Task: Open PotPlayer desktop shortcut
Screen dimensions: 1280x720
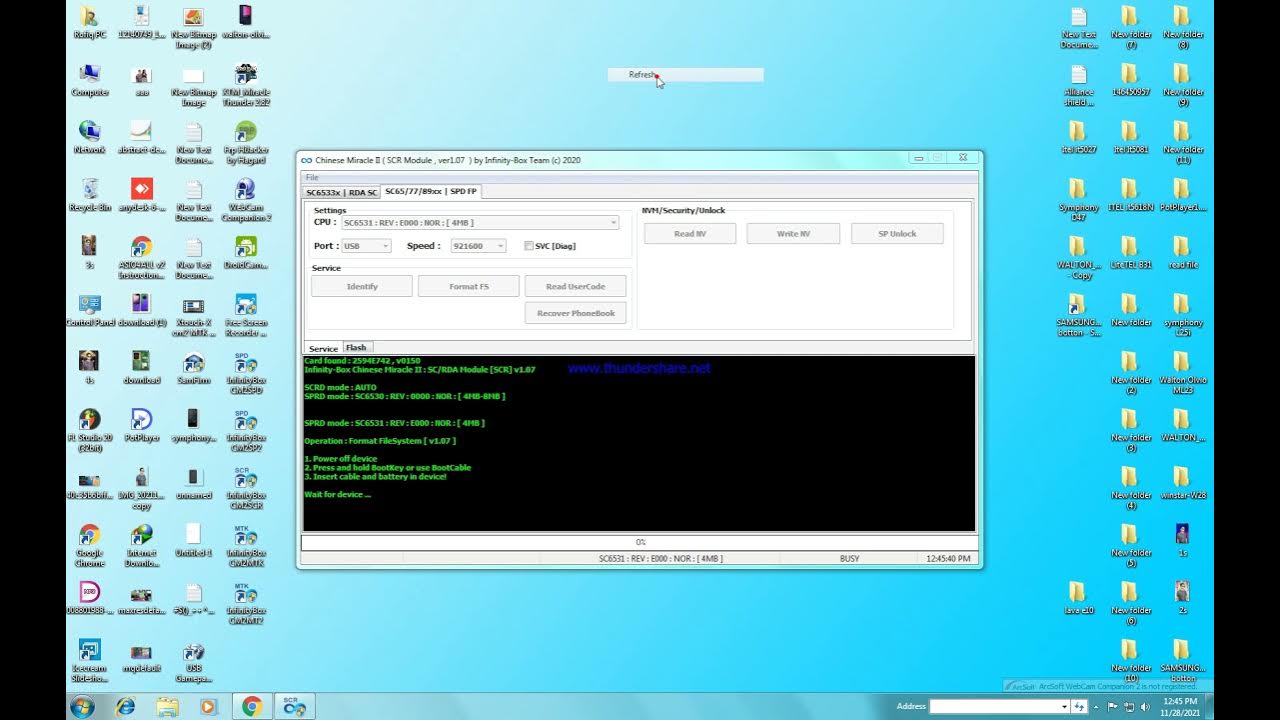Action: click(x=141, y=424)
